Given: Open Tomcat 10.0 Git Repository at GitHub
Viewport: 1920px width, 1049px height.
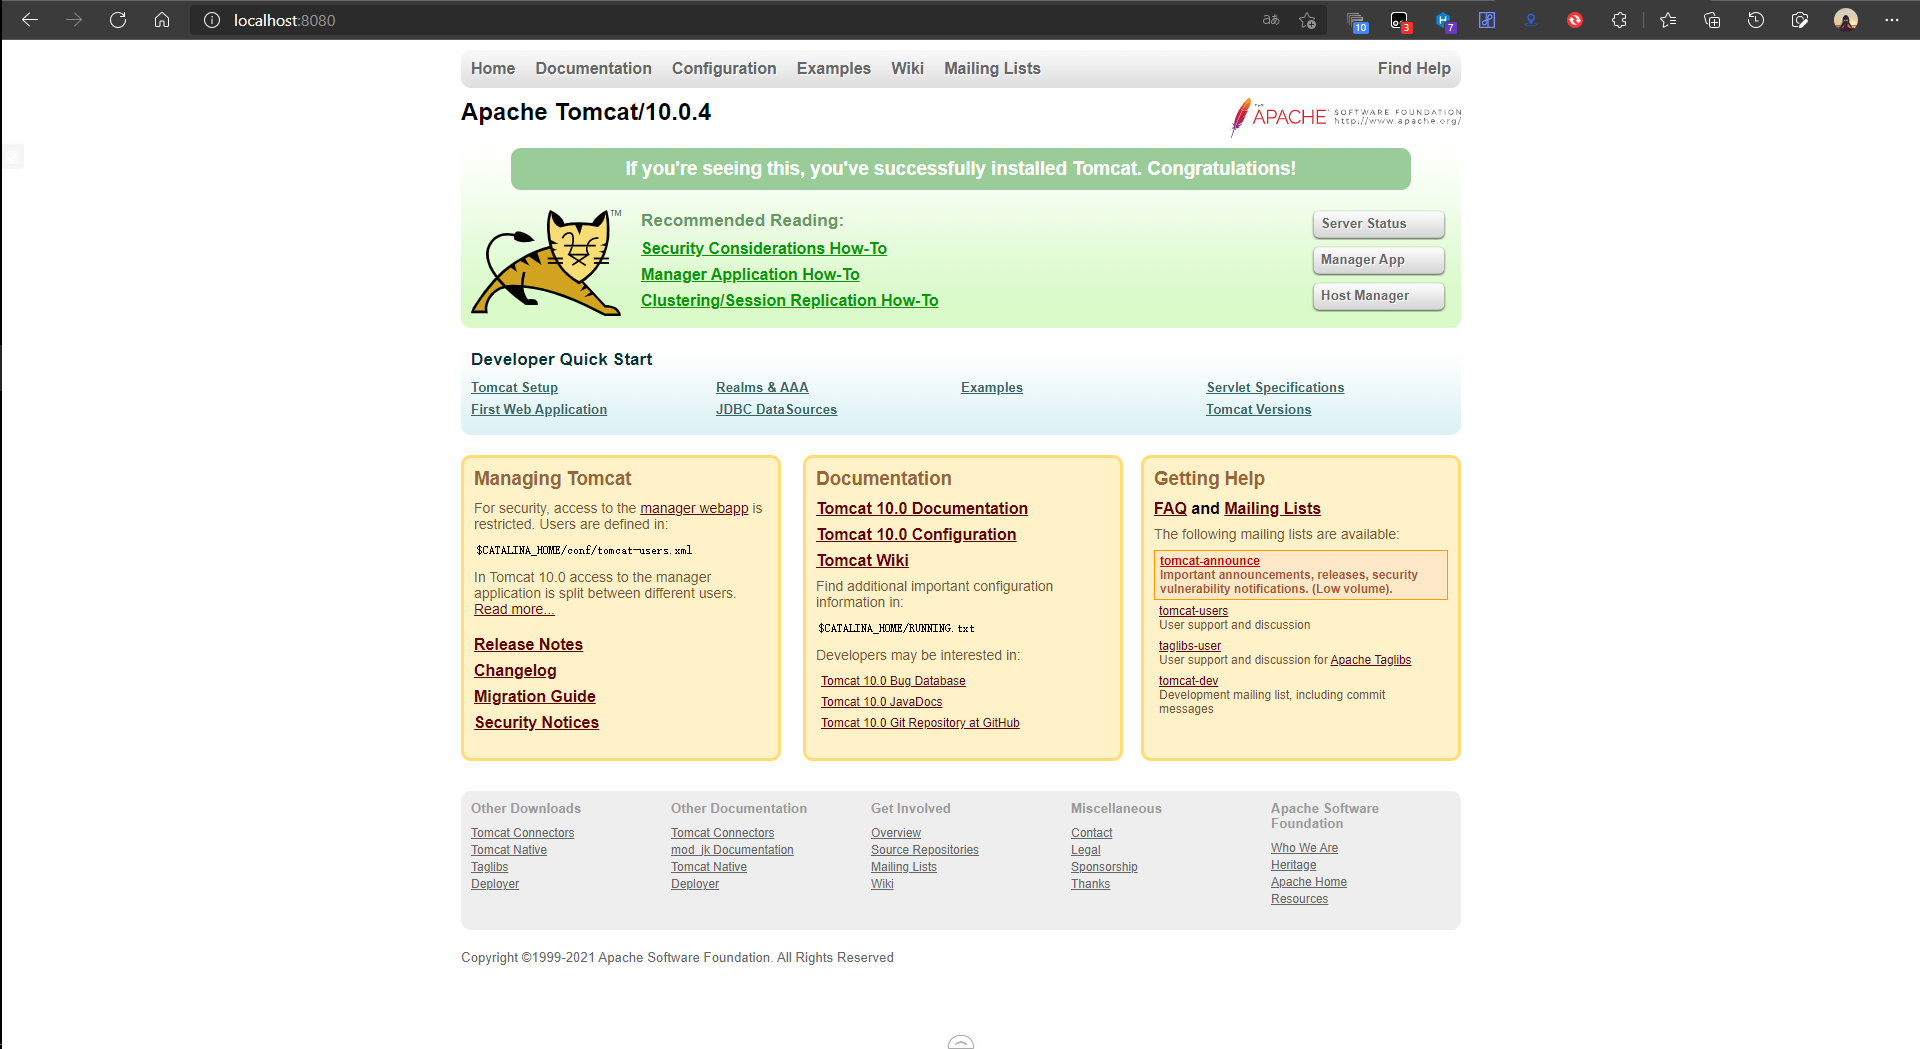Looking at the screenshot, I should pyautogui.click(x=920, y=723).
